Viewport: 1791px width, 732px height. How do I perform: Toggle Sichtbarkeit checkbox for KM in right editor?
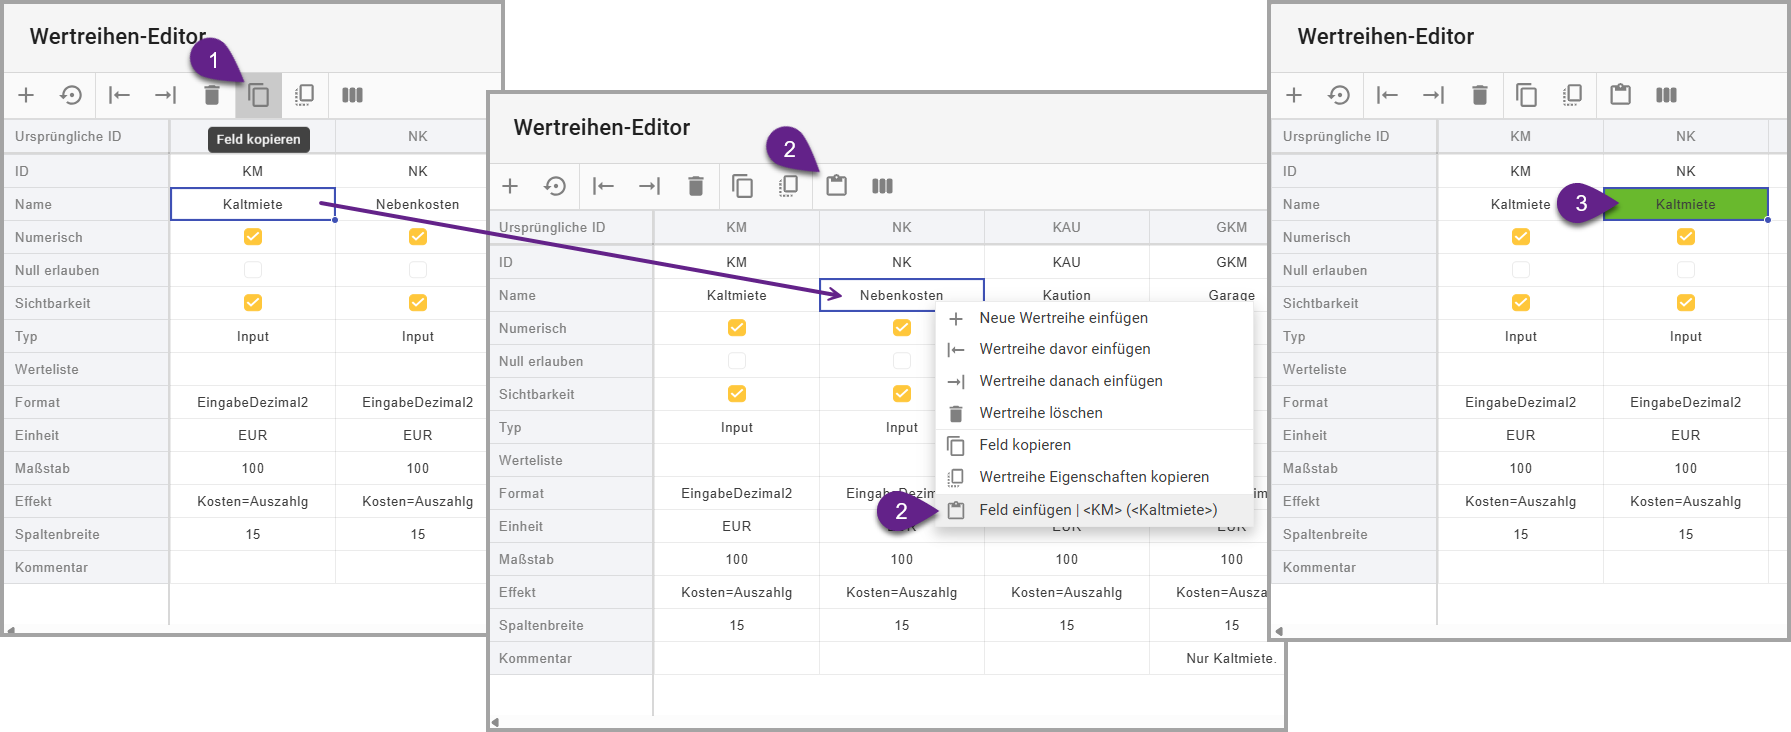tap(1521, 303)
